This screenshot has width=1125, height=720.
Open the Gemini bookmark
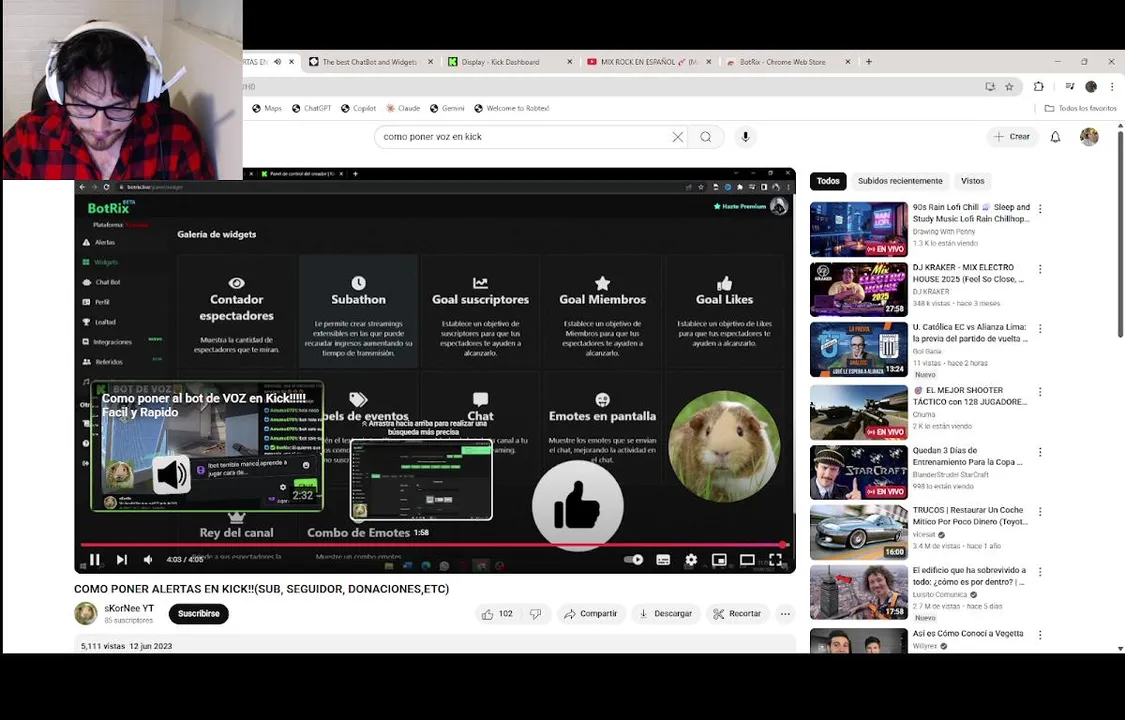click(447, 108)
